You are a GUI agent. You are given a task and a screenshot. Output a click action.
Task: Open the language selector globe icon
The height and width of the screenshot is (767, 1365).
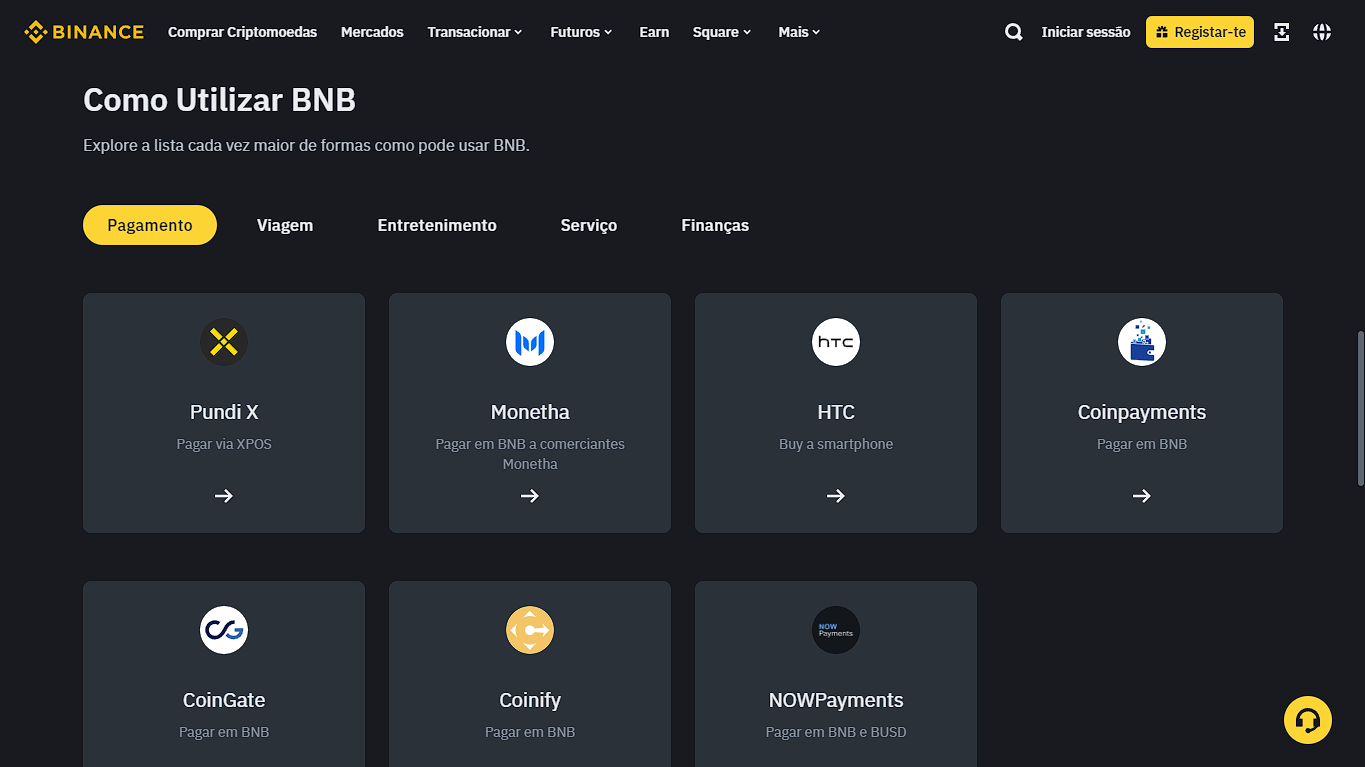click(x=1322, y=31)
